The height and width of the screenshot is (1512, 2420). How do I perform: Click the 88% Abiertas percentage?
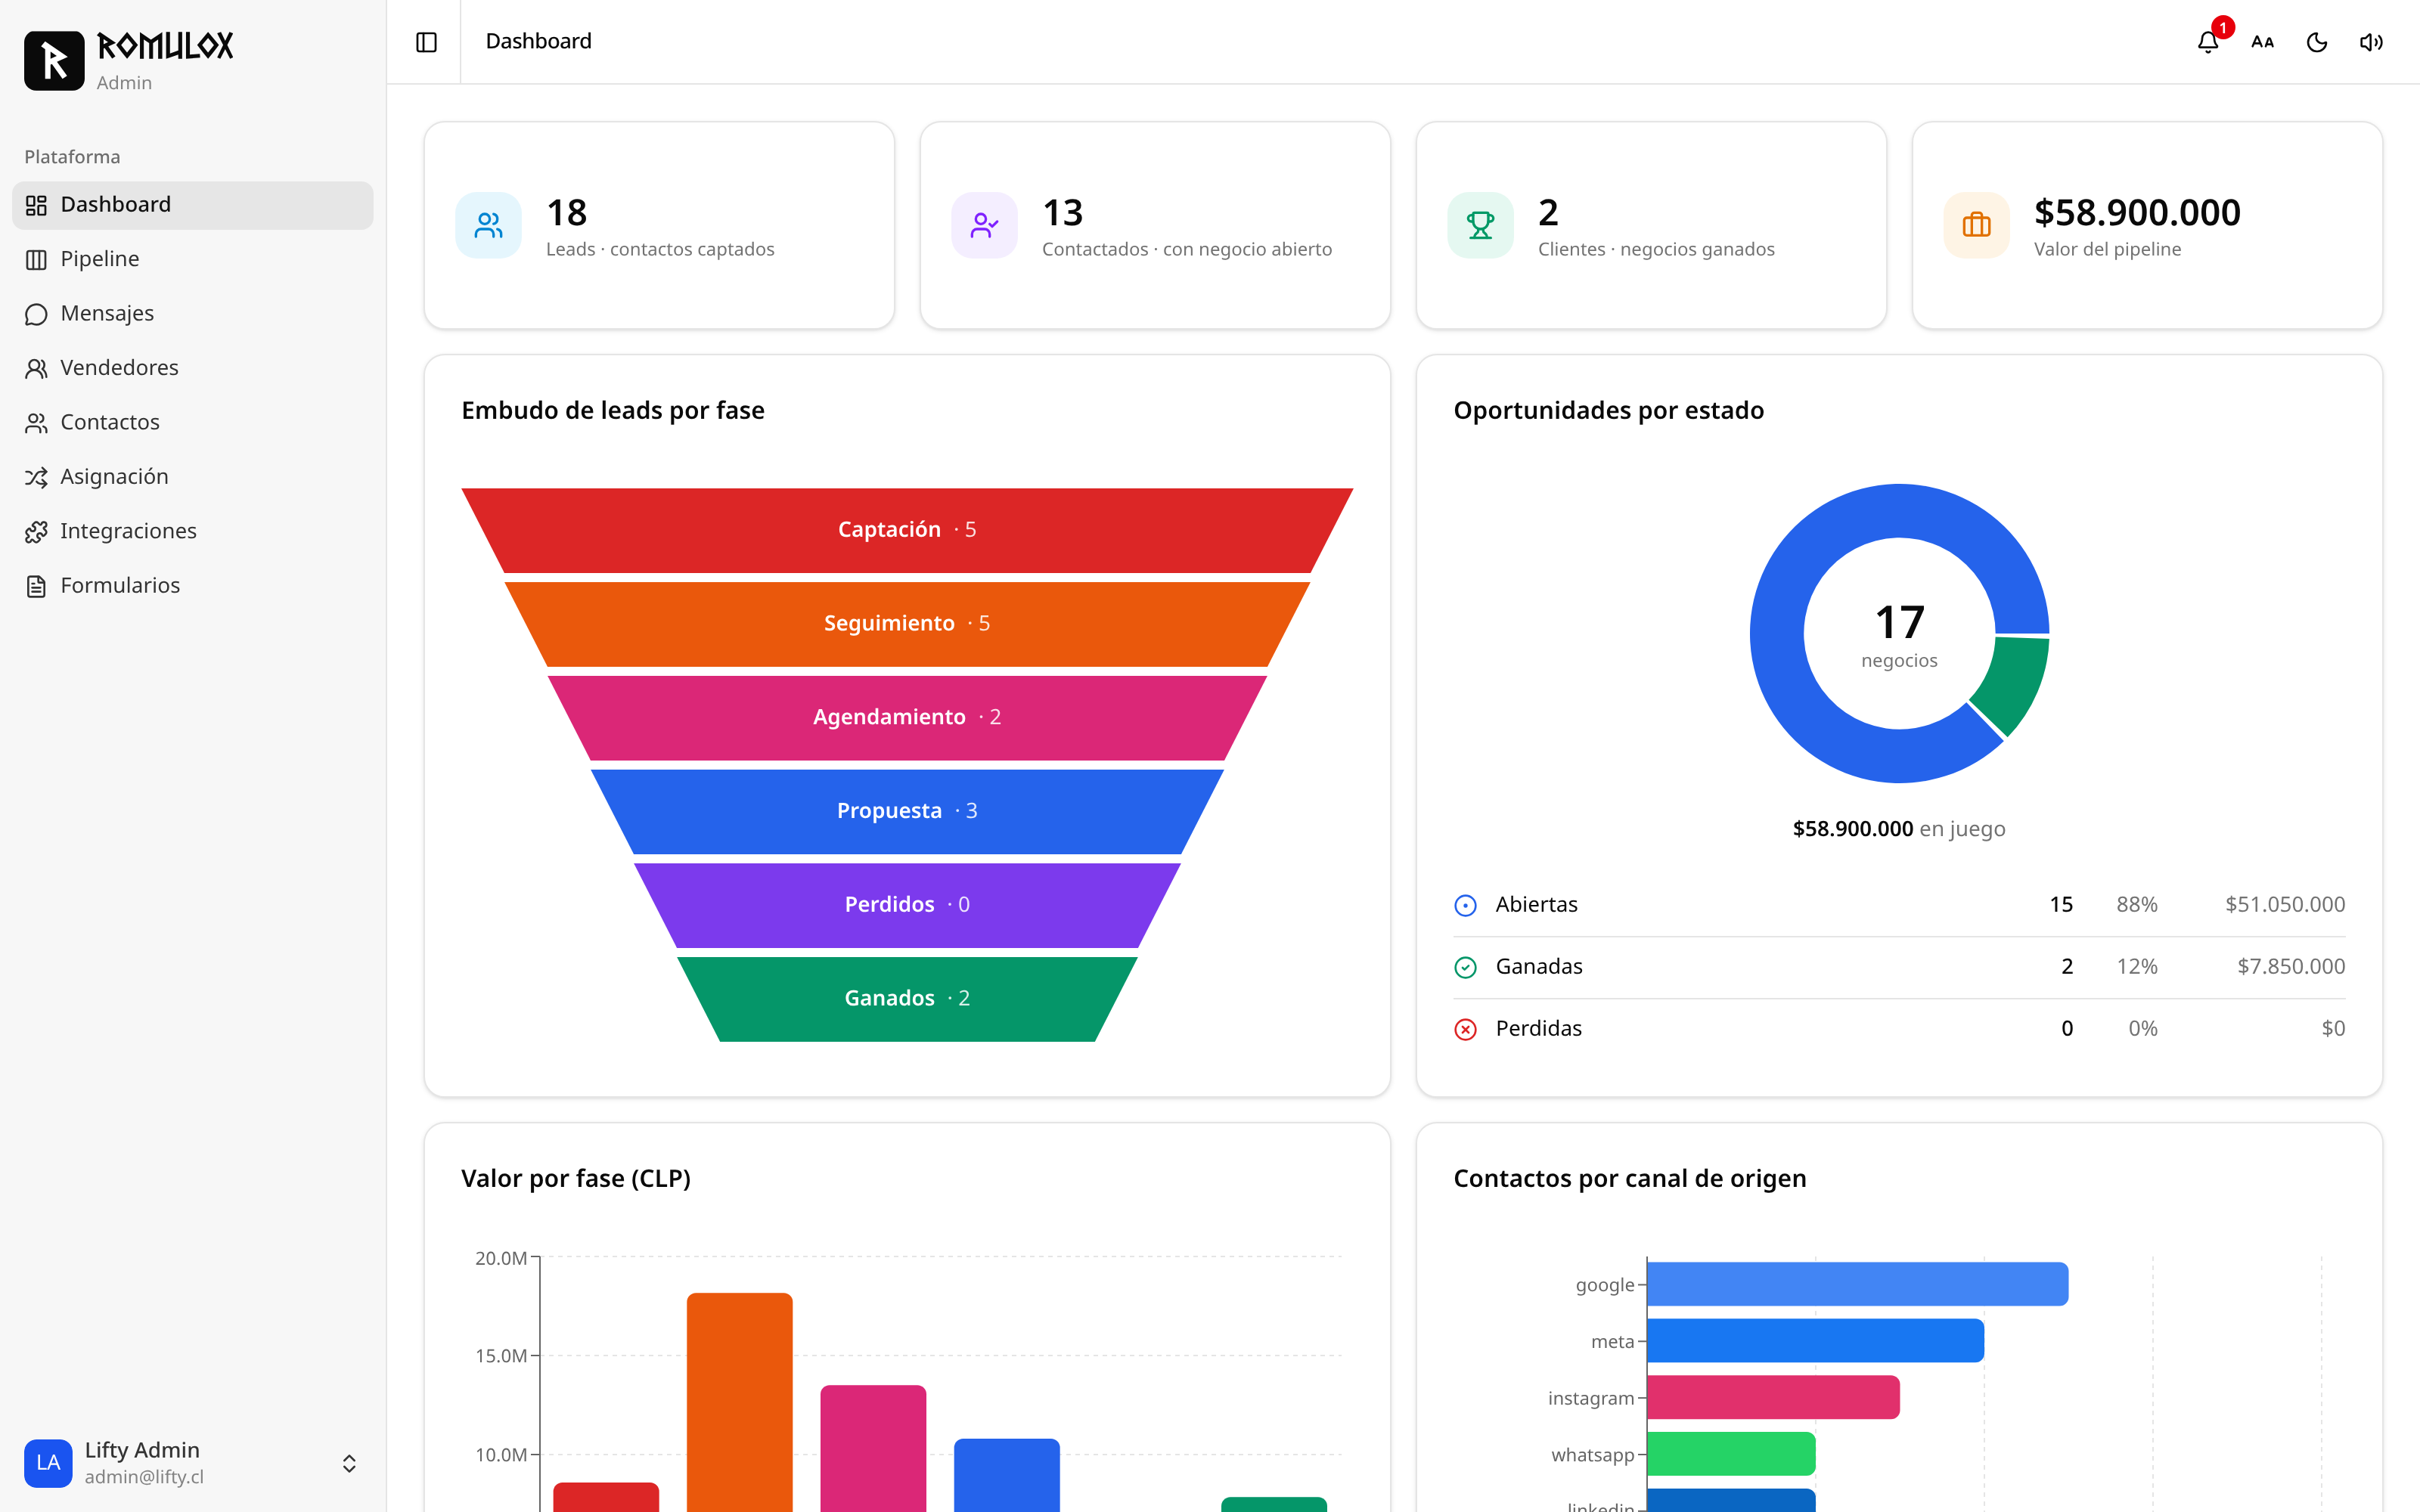(2137, 904)
